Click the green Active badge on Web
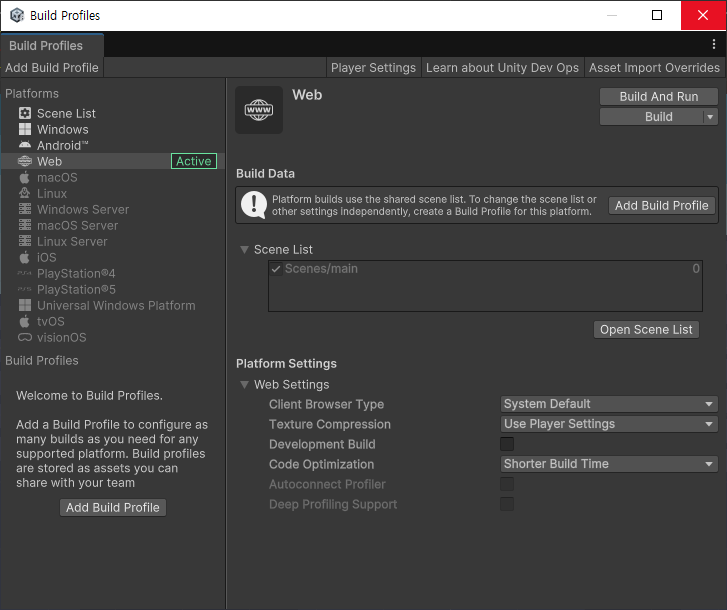The image size is (727, 610). (194, 161)
